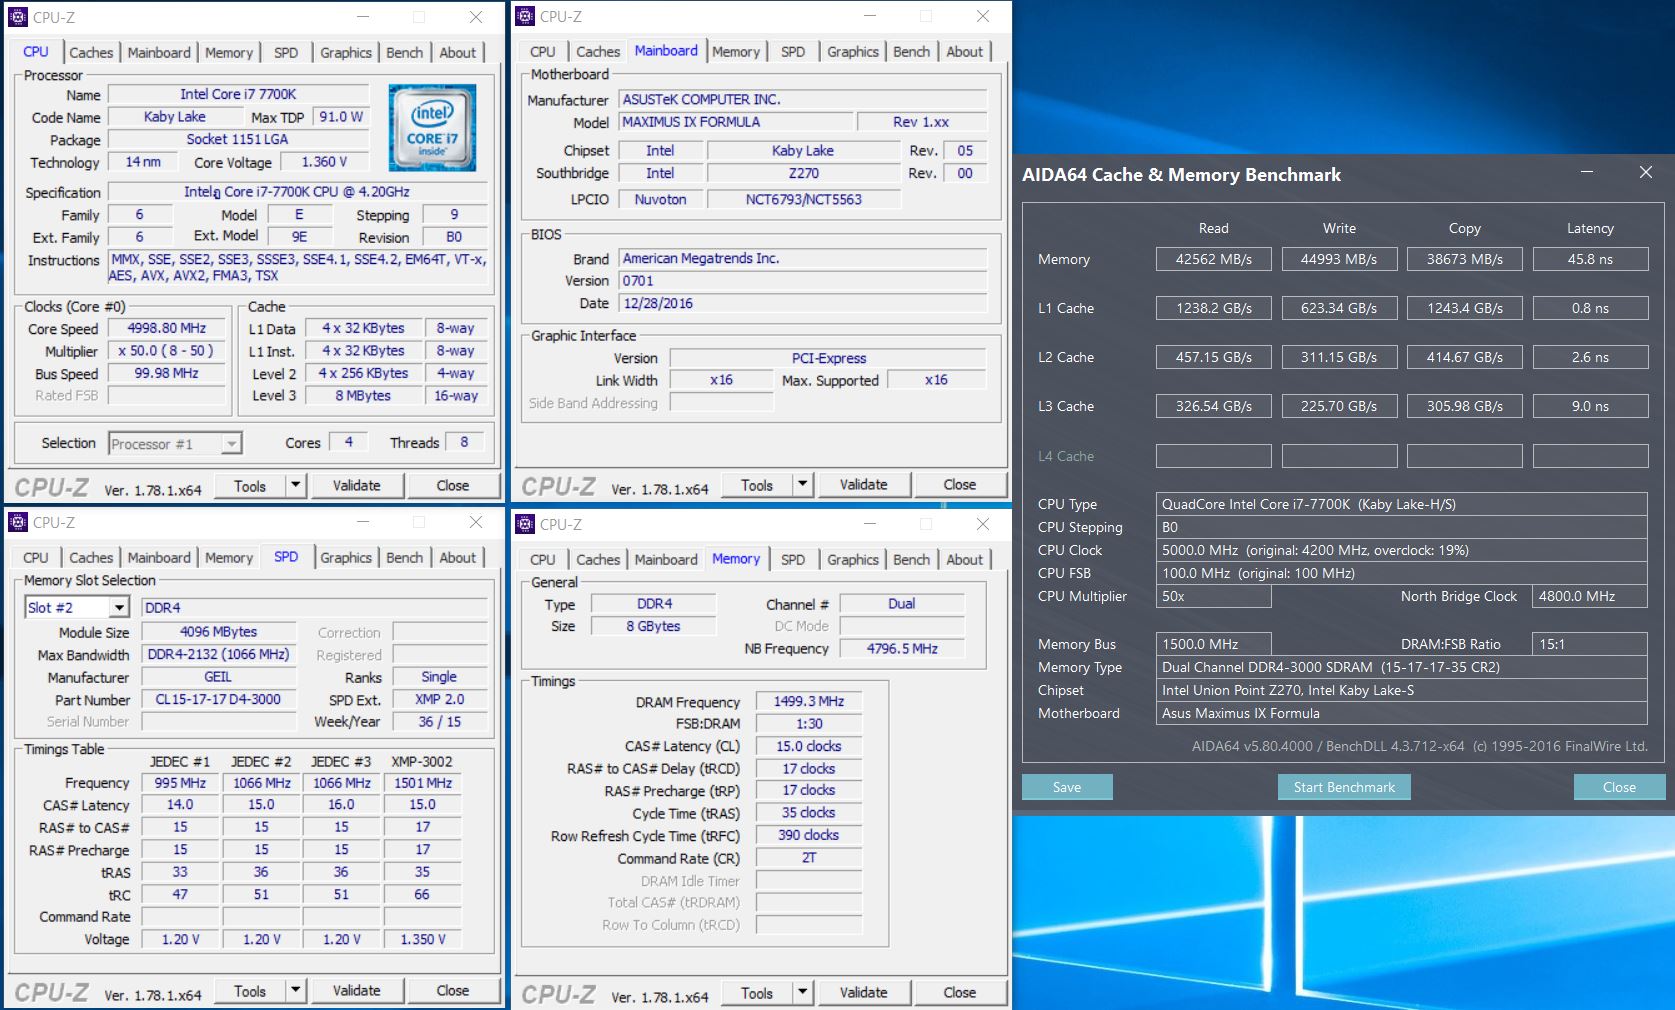The image size is (1675, 1010).
Task: Click the BIOS version 0701 field
Action: tap(803, 281)
